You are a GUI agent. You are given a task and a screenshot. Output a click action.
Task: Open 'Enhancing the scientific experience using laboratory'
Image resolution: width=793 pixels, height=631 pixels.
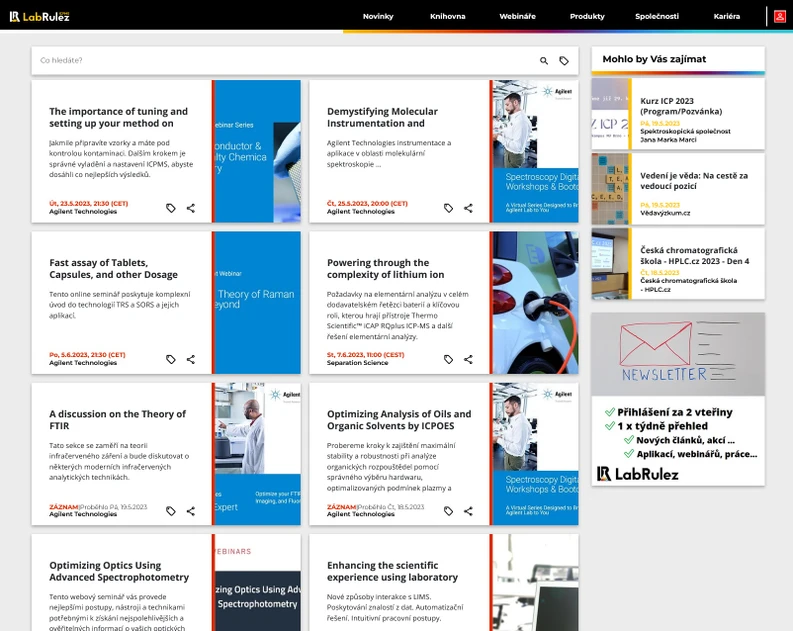tap(392, 571)
